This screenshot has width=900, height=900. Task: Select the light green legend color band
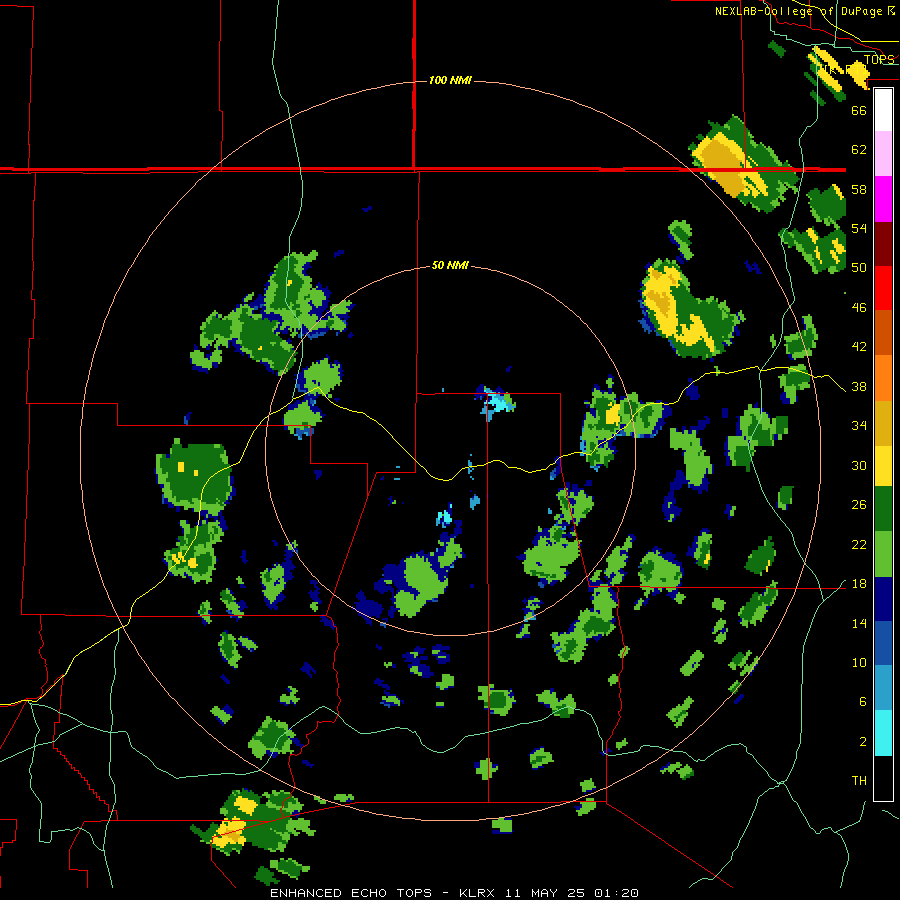click(x=883, y=554)
